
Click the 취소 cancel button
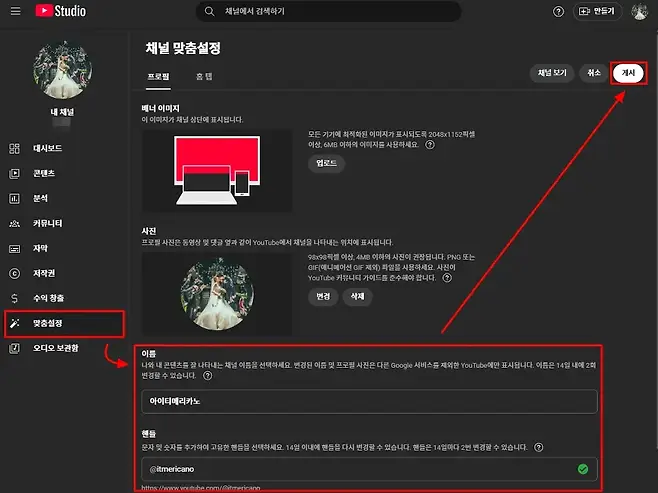point(593,73)
